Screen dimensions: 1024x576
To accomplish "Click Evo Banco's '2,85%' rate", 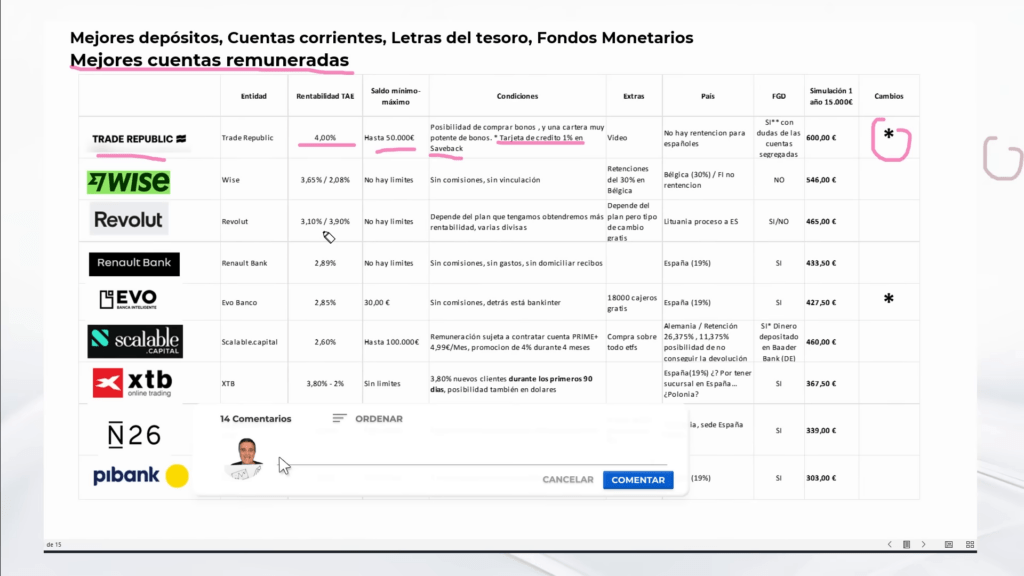I will tap(325, 302).
